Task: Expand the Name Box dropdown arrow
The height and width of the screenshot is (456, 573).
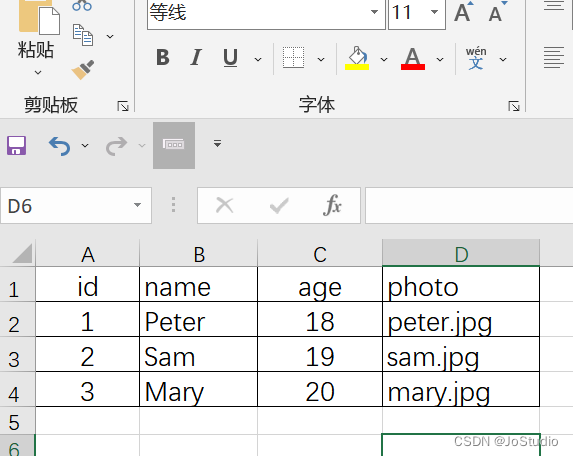Action: click(137, 205)
